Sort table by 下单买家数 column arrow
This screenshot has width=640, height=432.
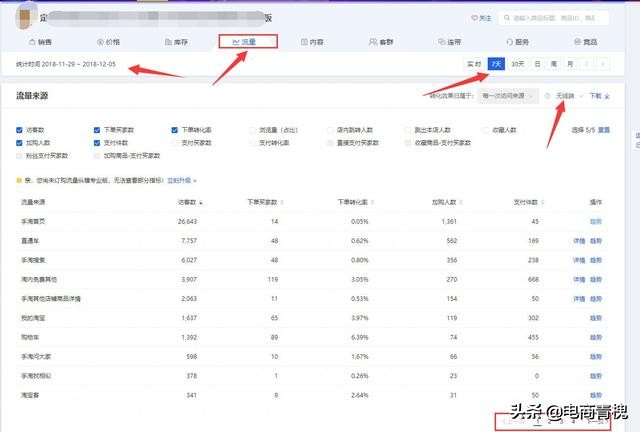[x=282, y=203]
